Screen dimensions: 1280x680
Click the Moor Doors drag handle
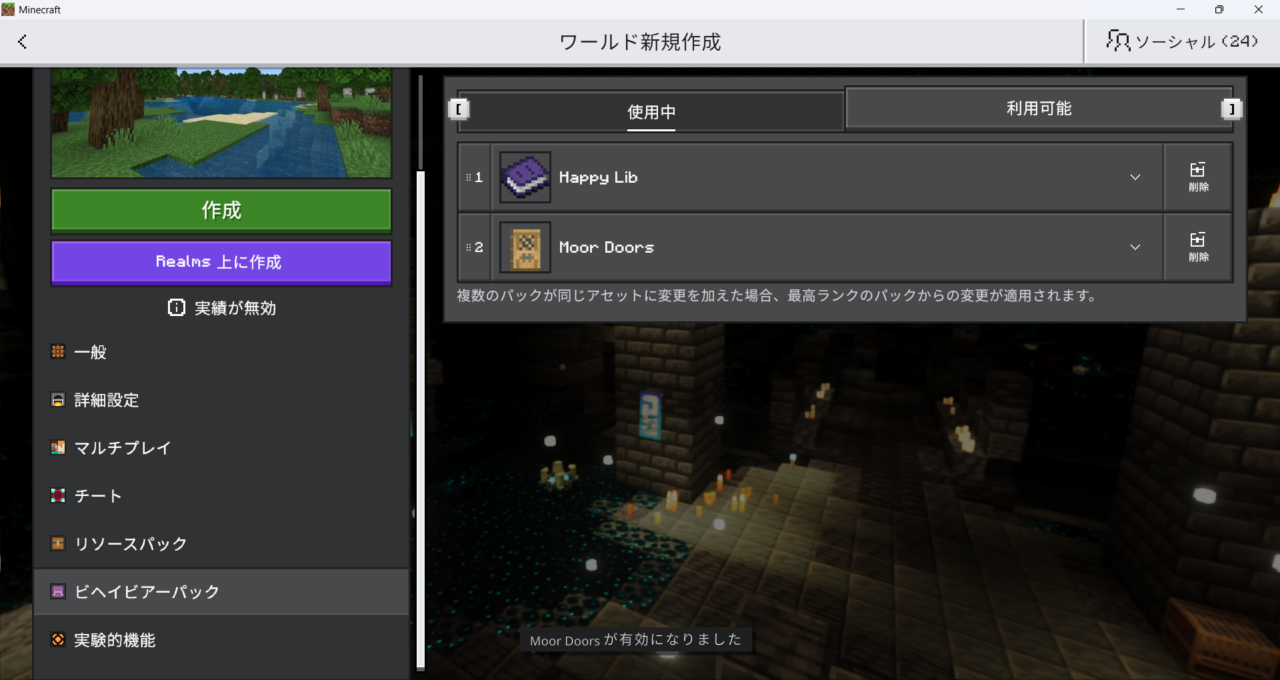[468, 247]
